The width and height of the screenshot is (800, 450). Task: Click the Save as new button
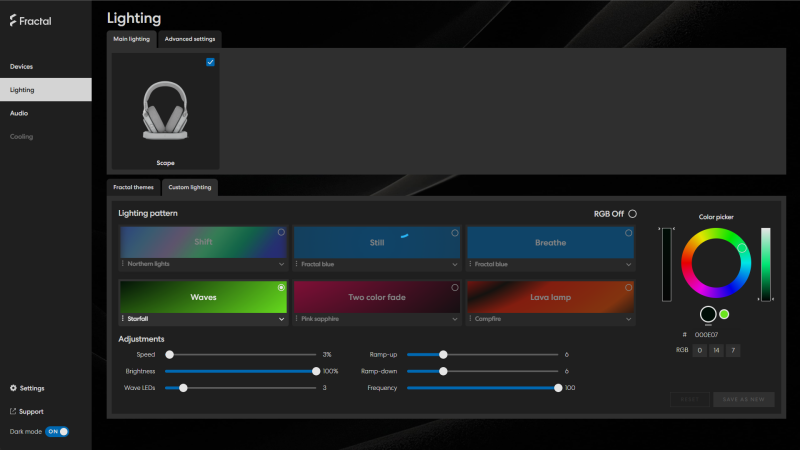click(x=743, y=399)
